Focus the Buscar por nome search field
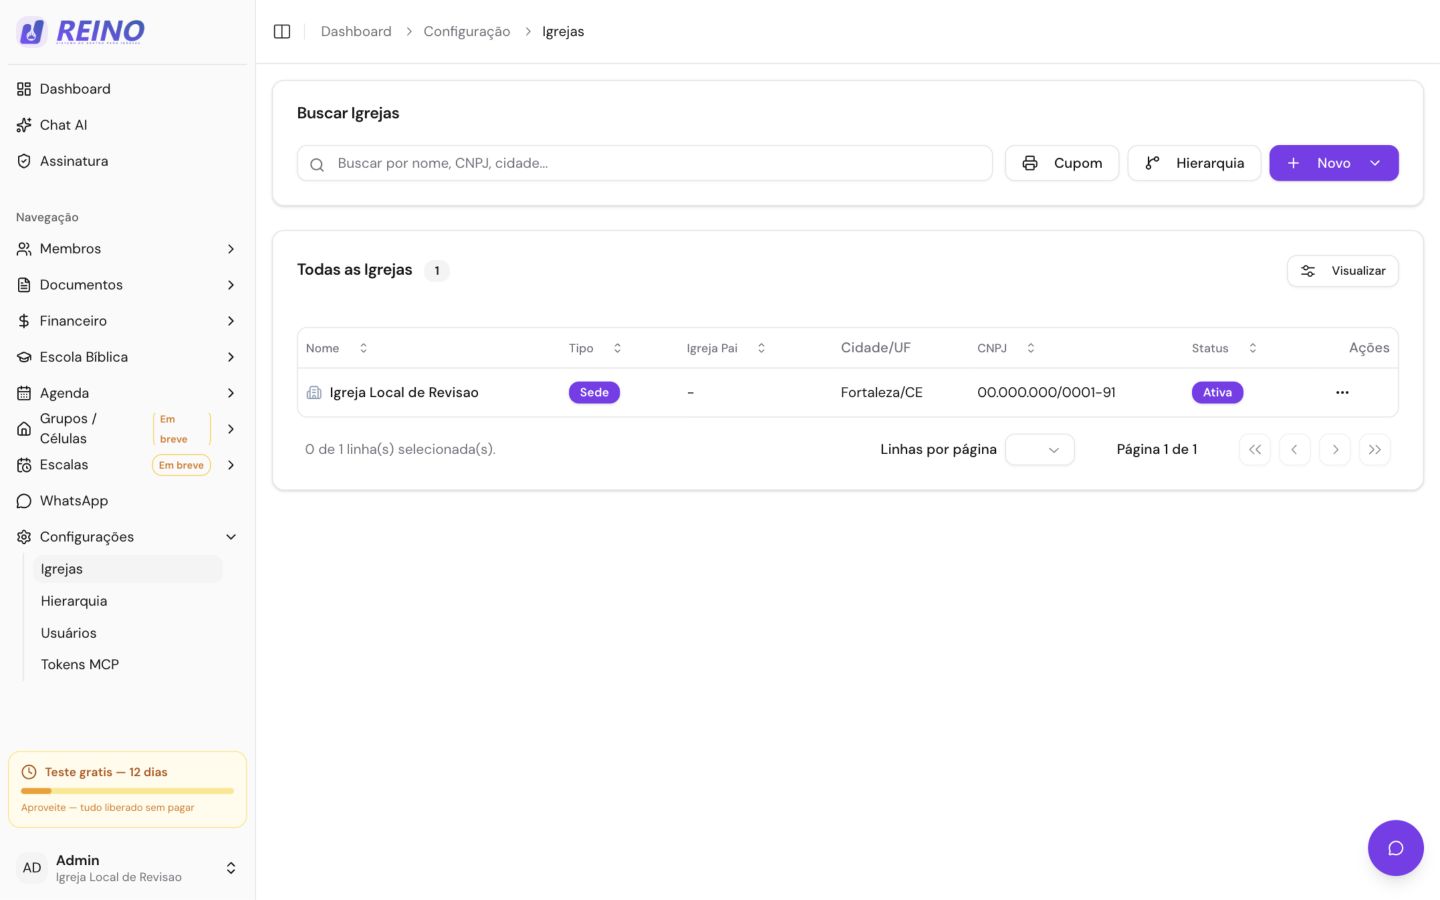 coord(645,163)
